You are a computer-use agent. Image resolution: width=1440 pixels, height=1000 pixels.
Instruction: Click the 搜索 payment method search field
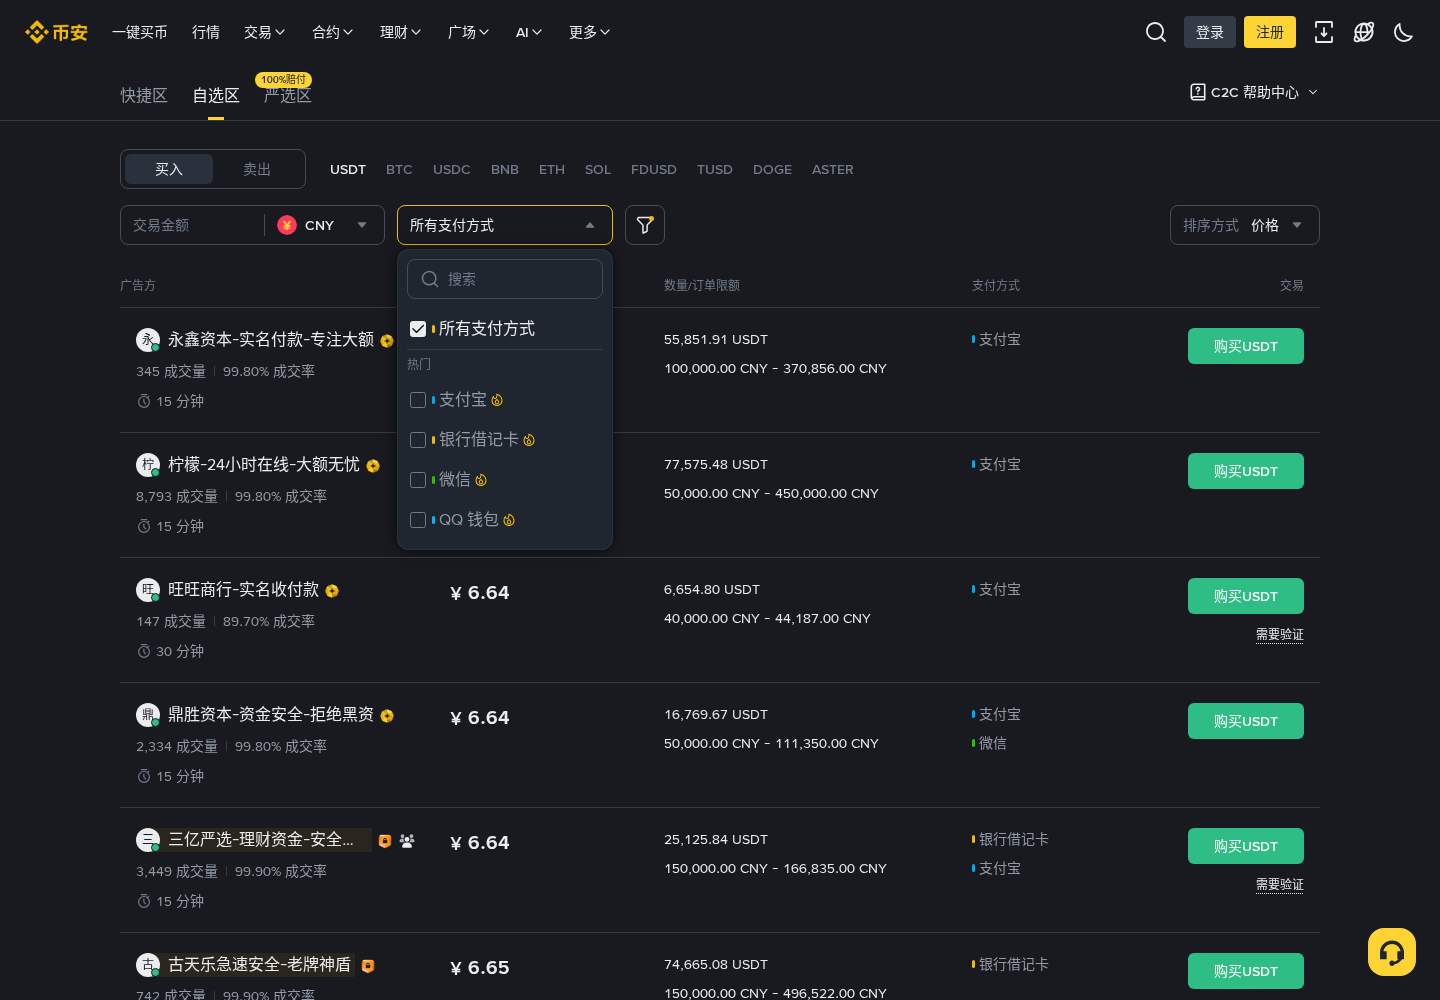tap(505, 279)
